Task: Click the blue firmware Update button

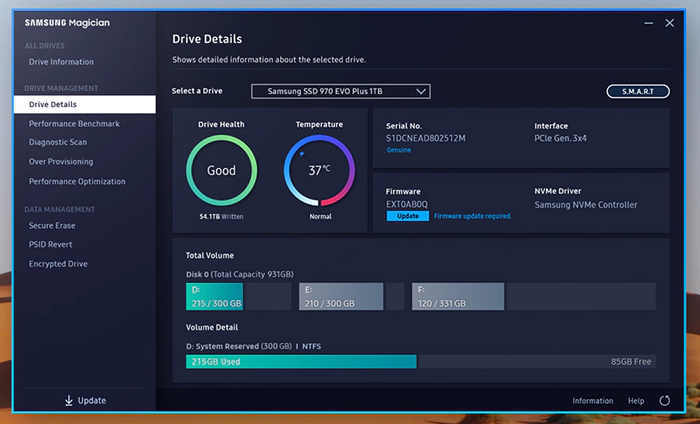Action: 407,216
